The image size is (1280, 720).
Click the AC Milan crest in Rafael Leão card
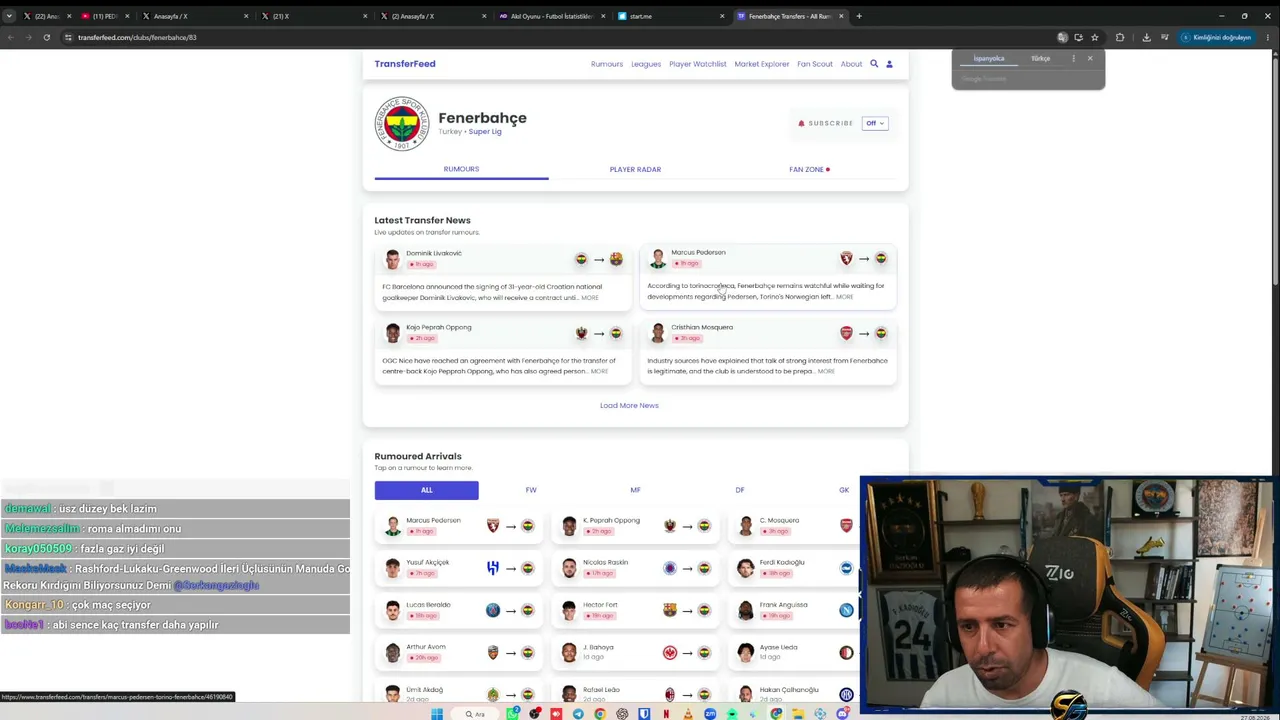(x=670, y=695)
